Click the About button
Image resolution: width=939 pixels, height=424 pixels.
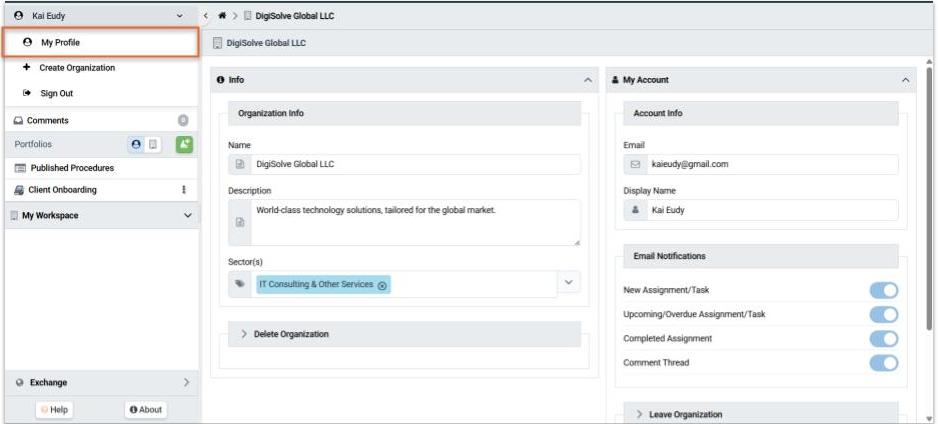(x=146, y=409)
